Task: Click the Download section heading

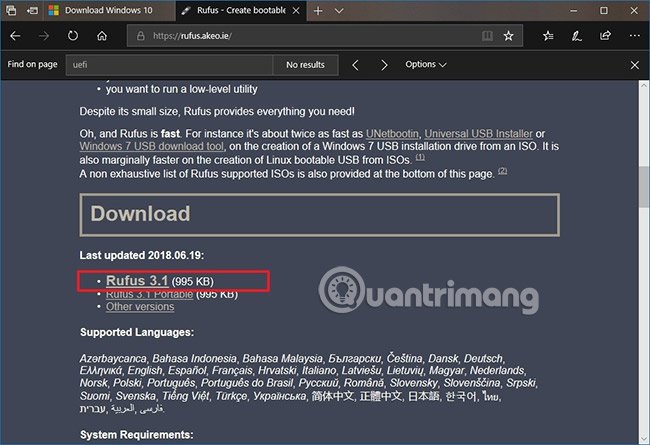Action: (x=141, y=214)
